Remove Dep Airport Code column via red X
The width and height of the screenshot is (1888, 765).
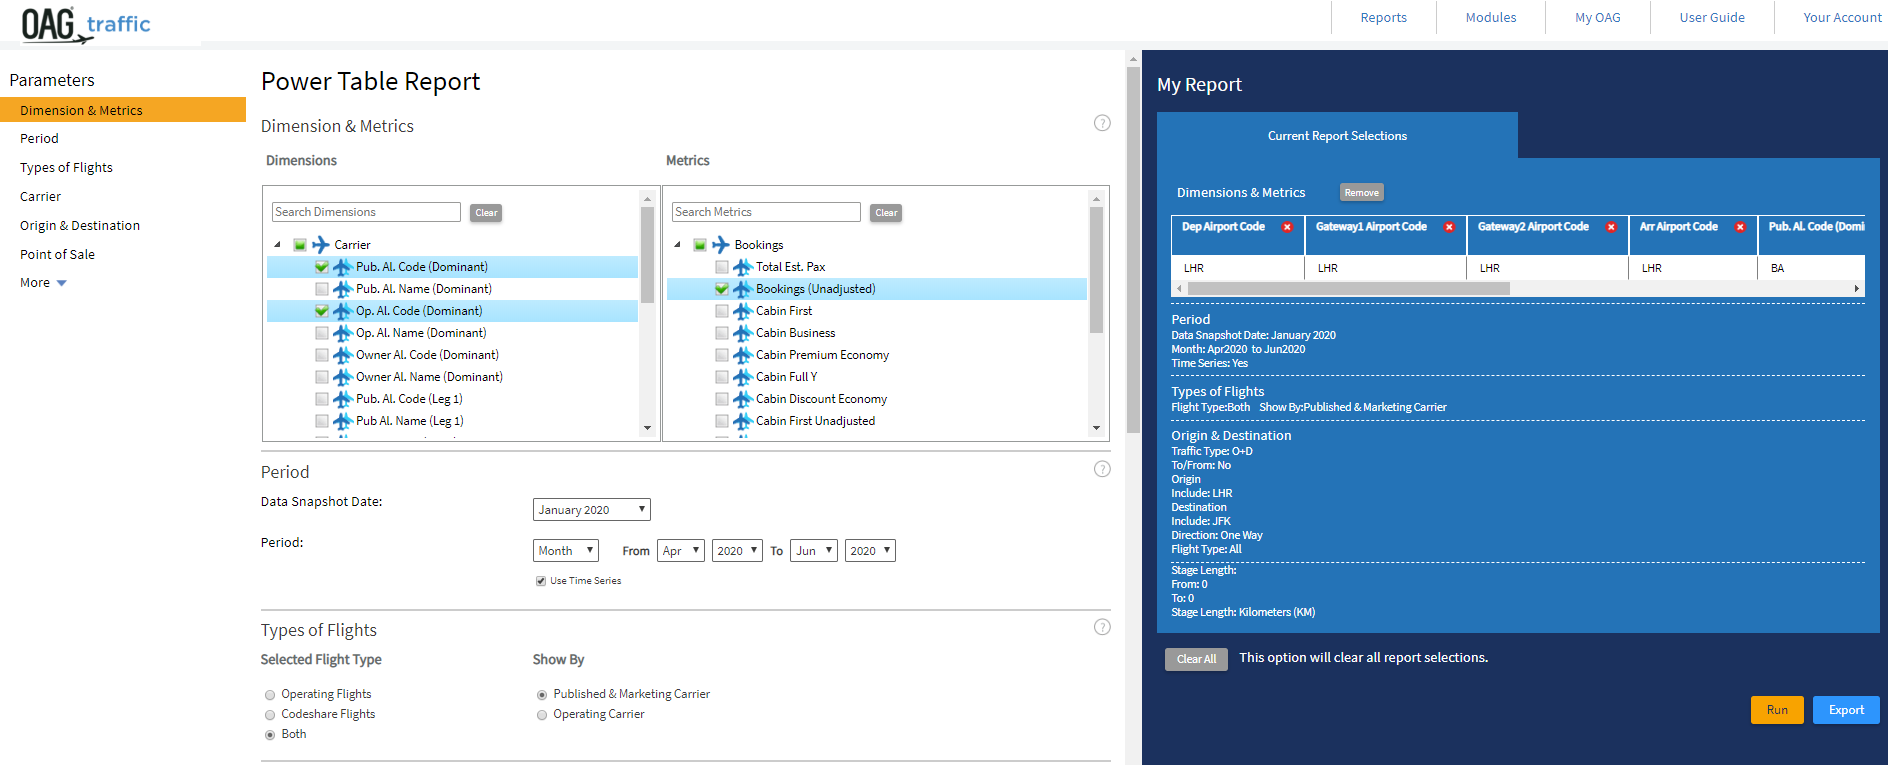(x=1287, y=227)
